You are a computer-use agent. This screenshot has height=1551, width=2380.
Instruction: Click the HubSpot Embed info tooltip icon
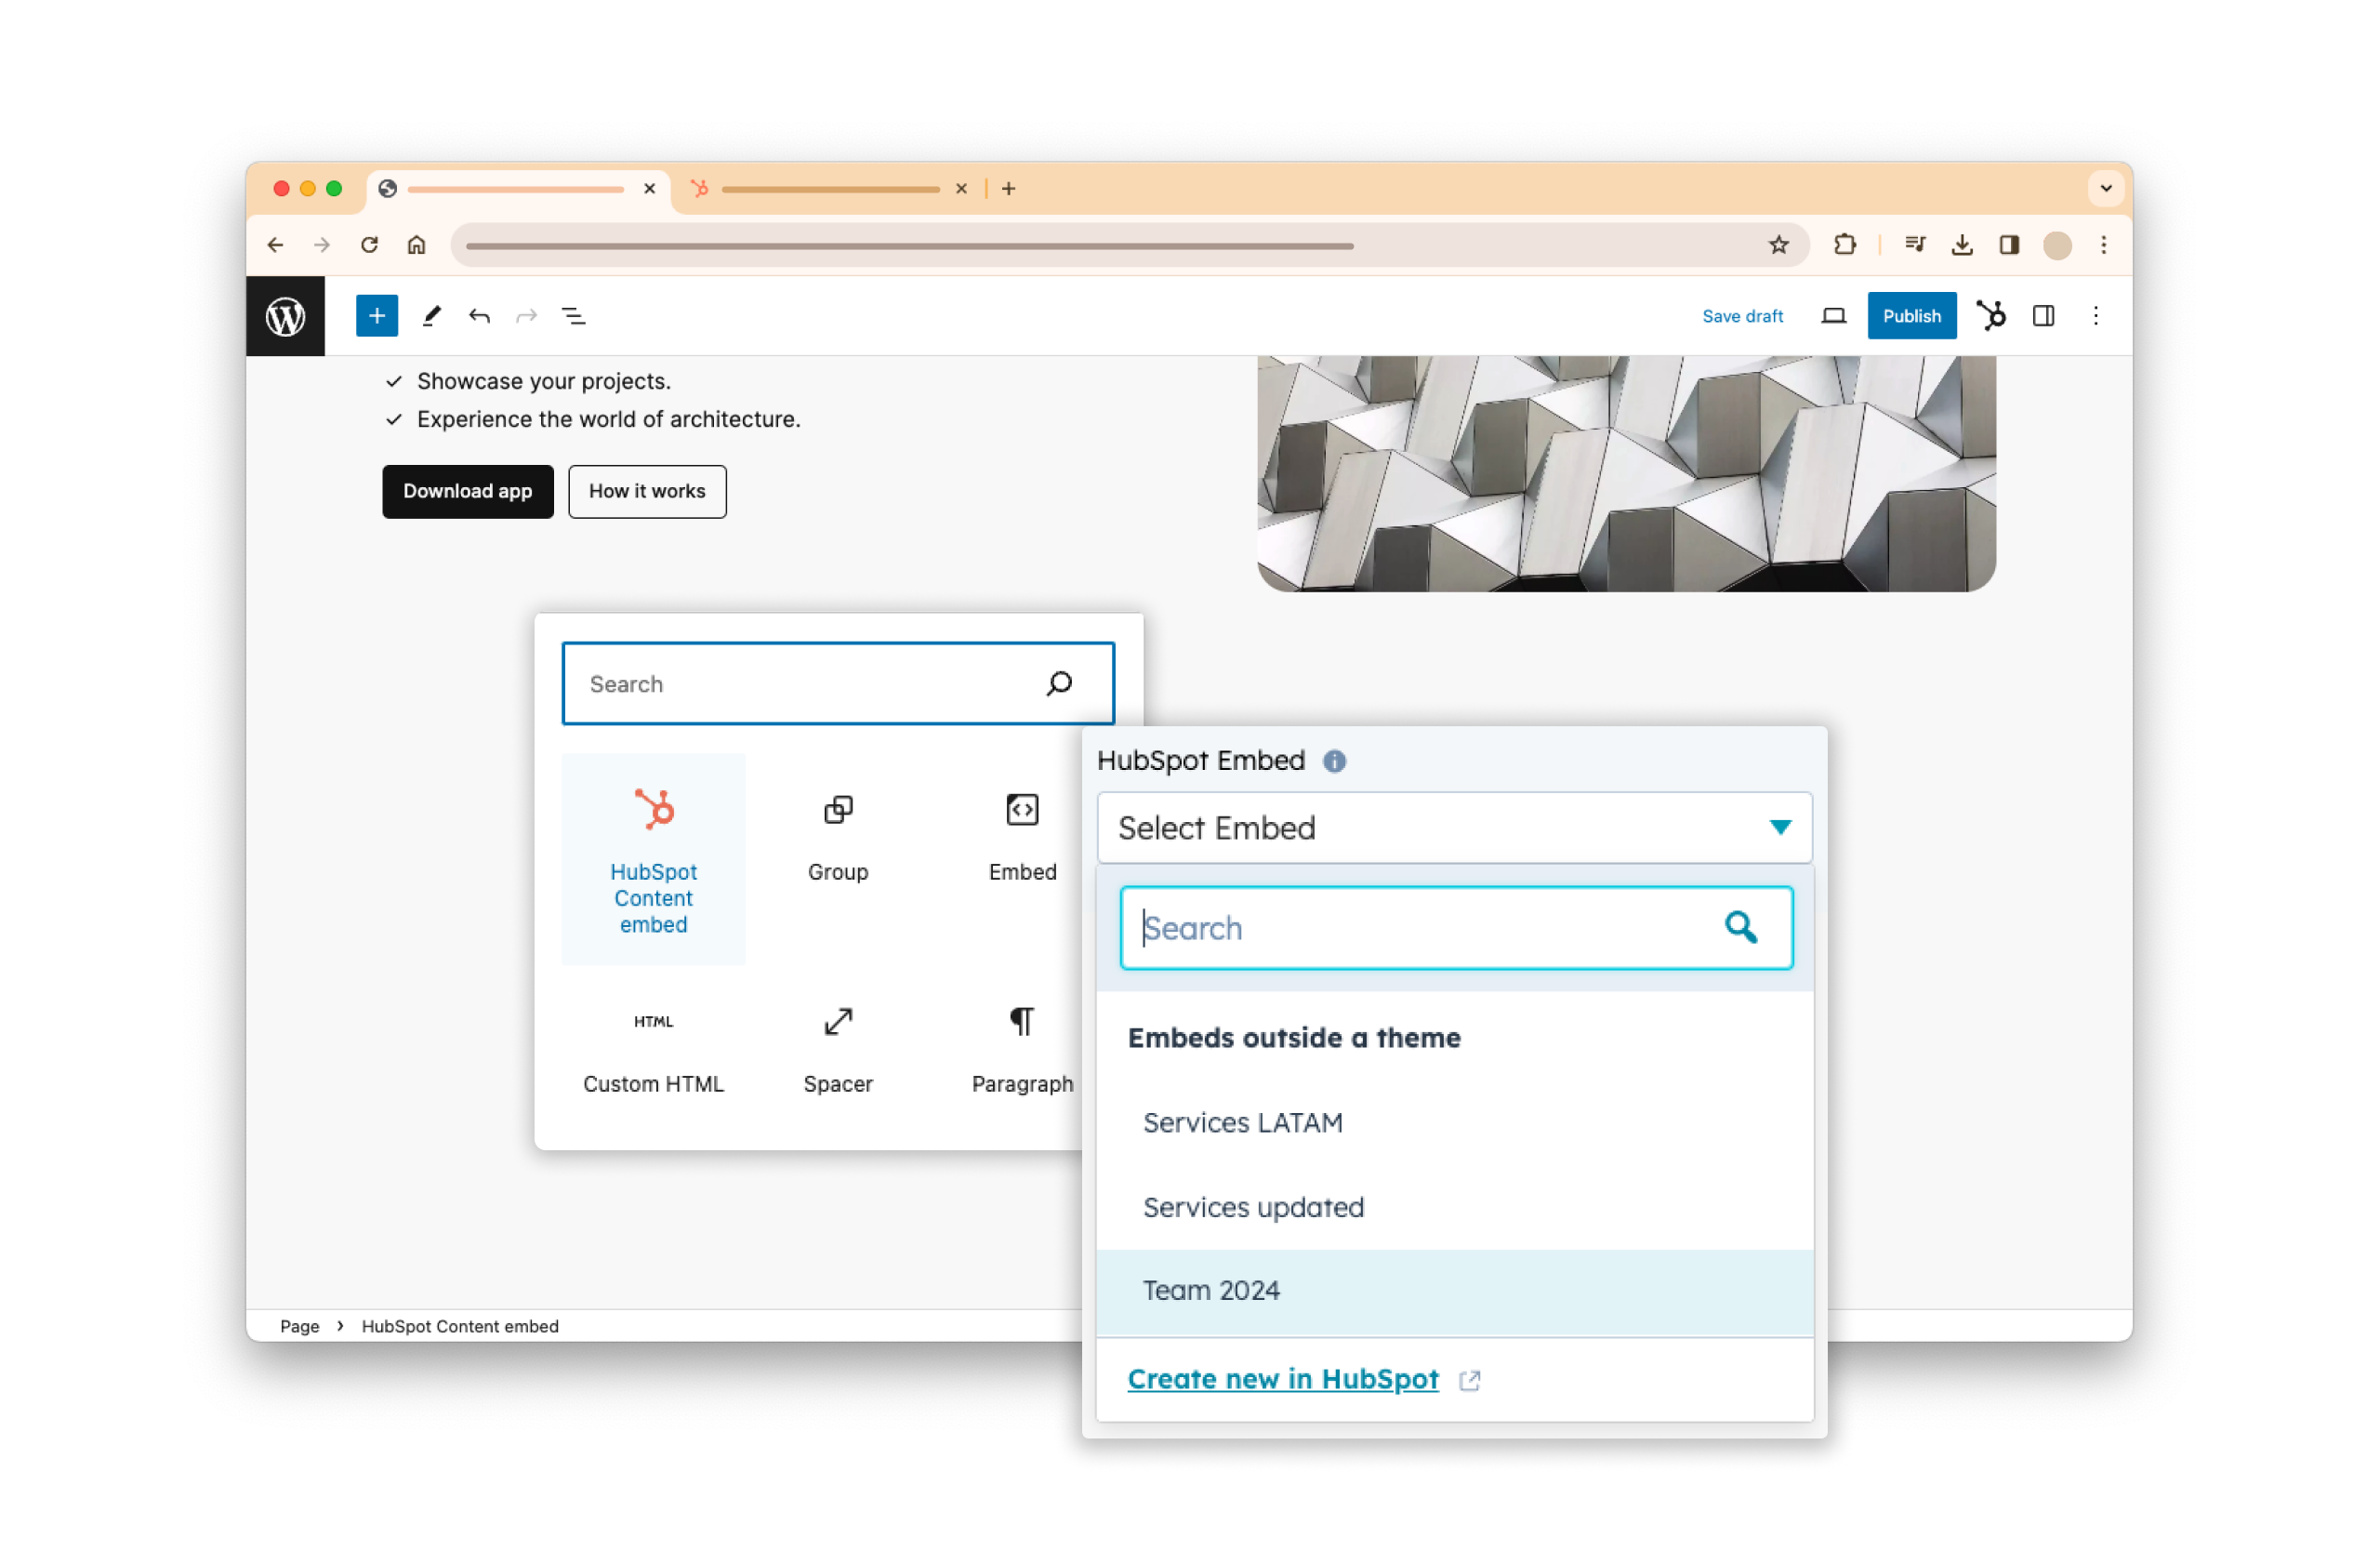coord(1336,760)
